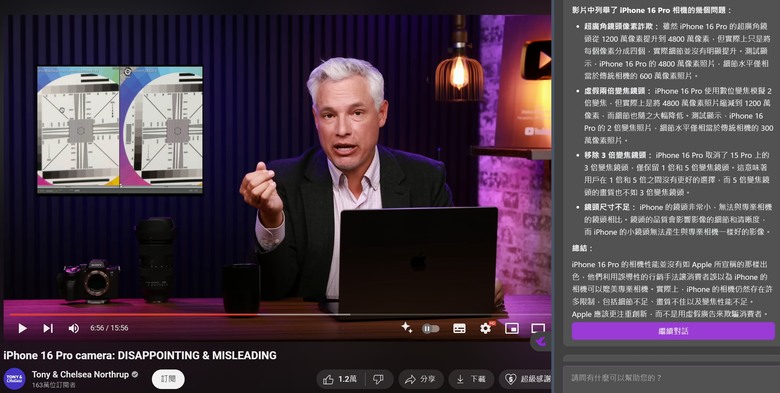Skip to the next video

click(48, 328)
